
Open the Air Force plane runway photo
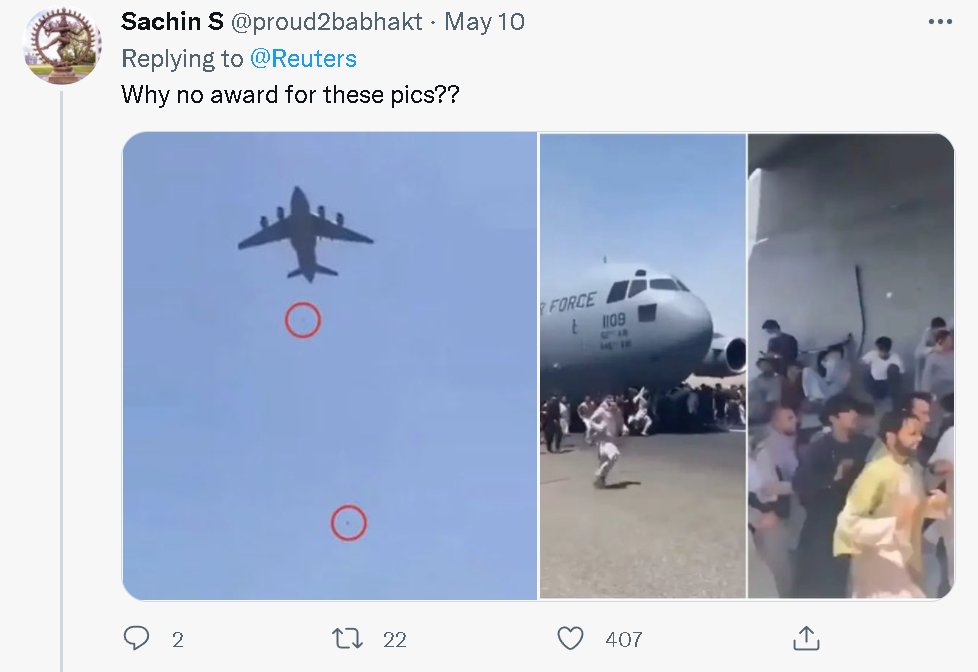[x=643, y=366]
